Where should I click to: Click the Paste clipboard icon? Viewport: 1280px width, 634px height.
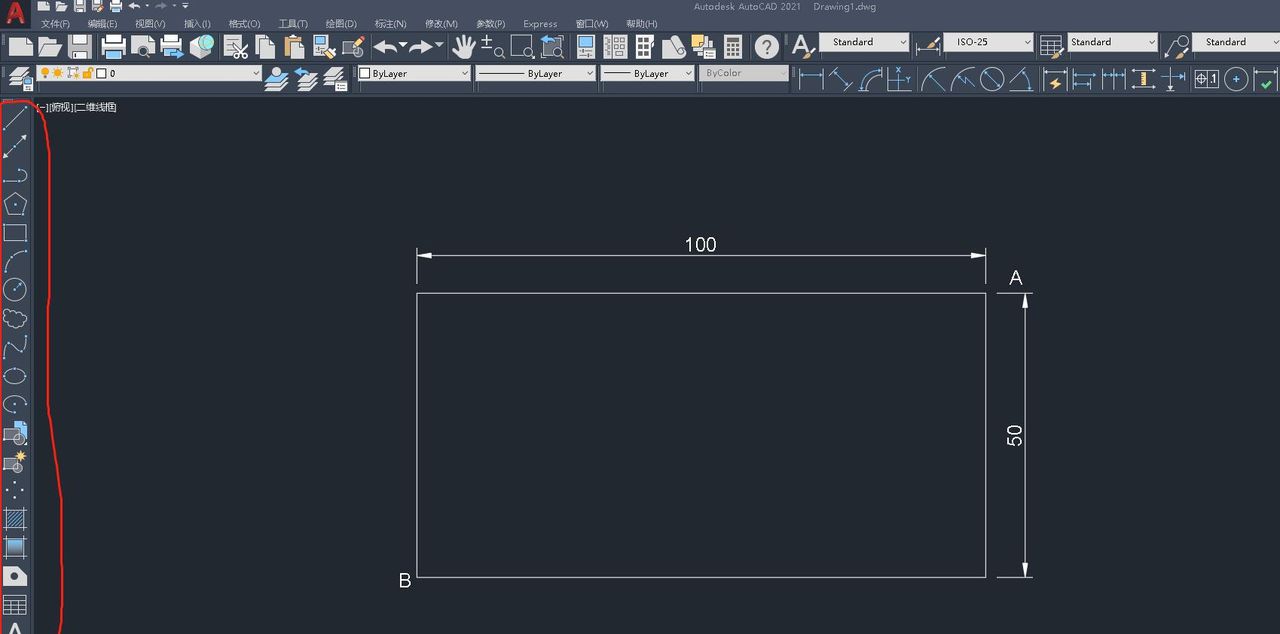click(x=294, y=46)
